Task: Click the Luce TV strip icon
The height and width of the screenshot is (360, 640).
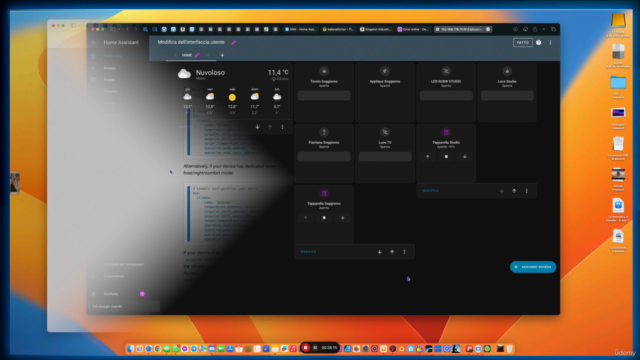Action: pyautogui.click(x=385, y=132)
